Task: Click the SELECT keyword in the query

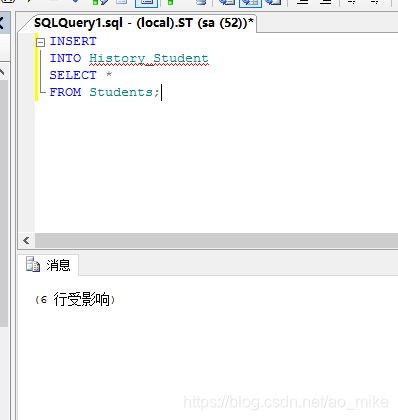Action: point(73,75)
